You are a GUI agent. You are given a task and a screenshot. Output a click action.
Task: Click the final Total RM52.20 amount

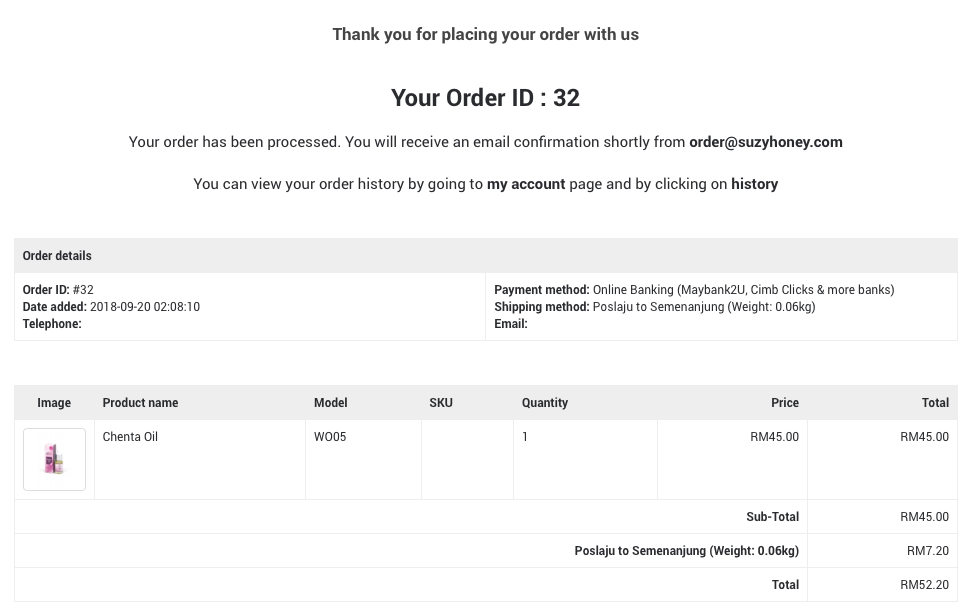(x=924, y=585)
